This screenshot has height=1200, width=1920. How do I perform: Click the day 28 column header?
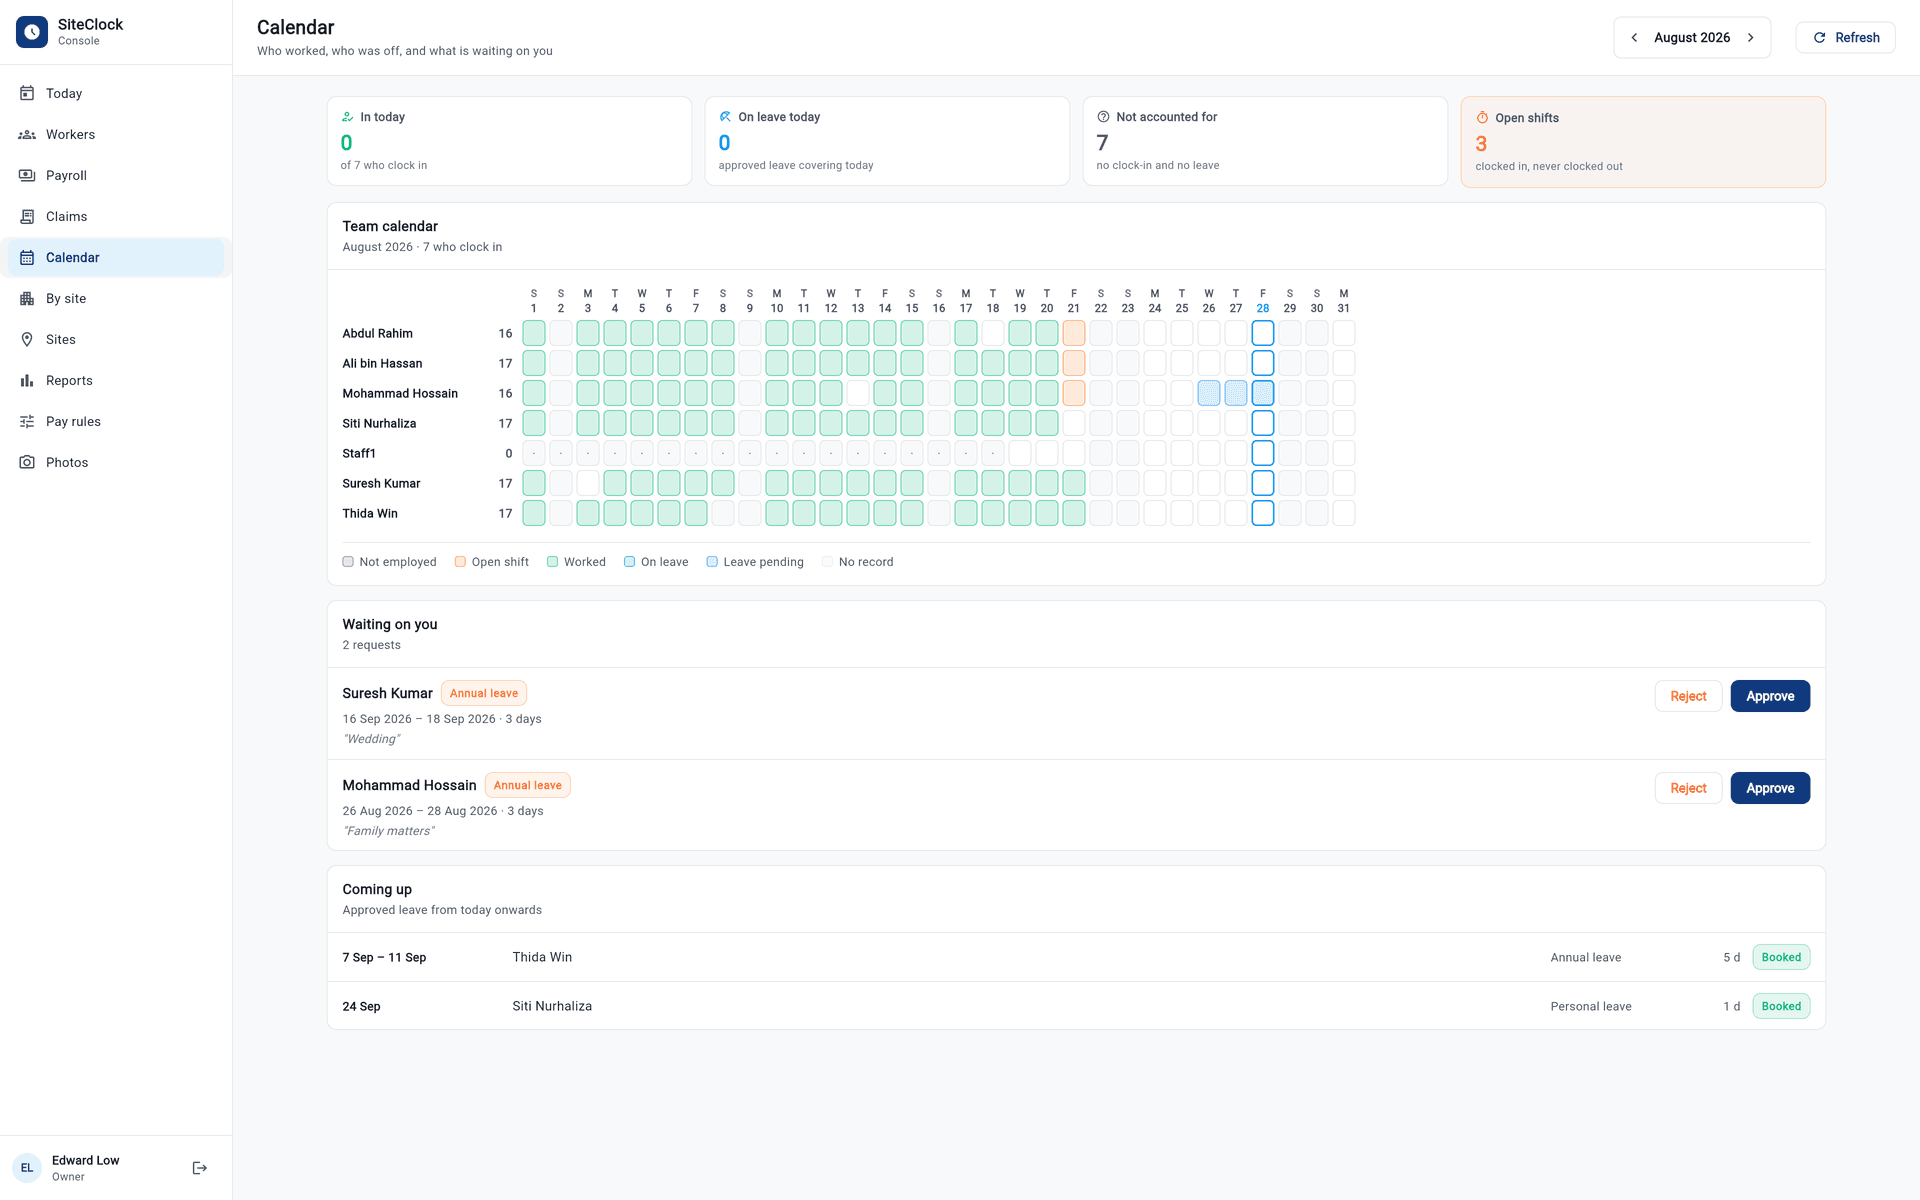1263,301
